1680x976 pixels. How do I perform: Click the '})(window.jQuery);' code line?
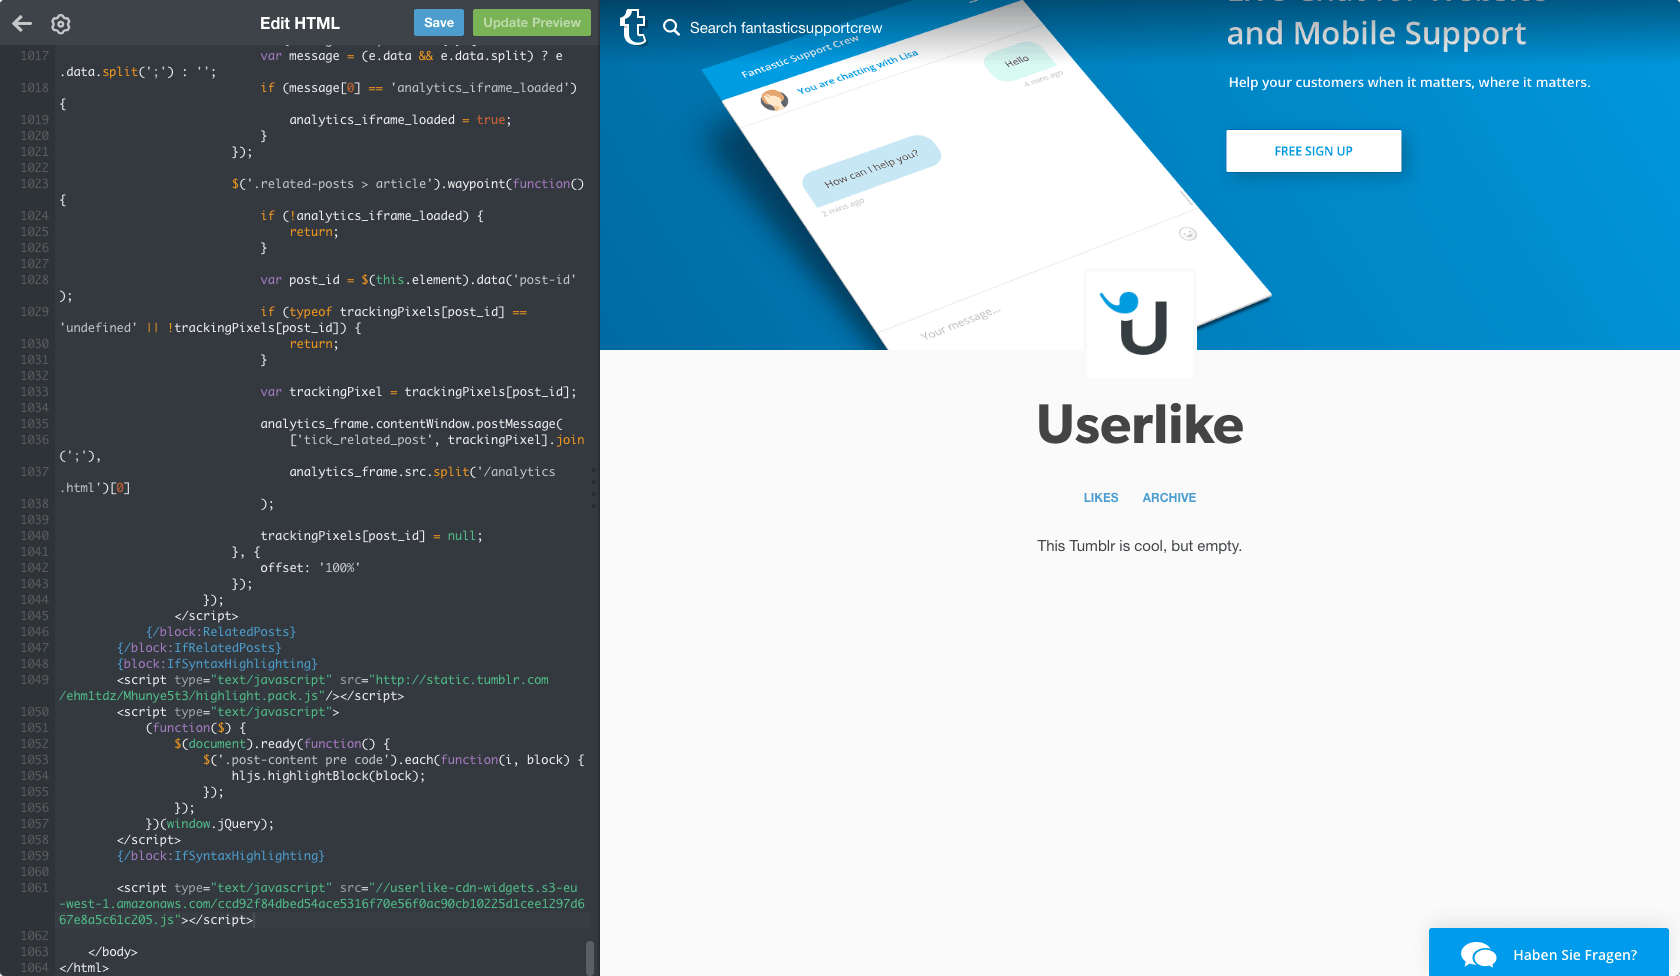[x=210, y=824]
